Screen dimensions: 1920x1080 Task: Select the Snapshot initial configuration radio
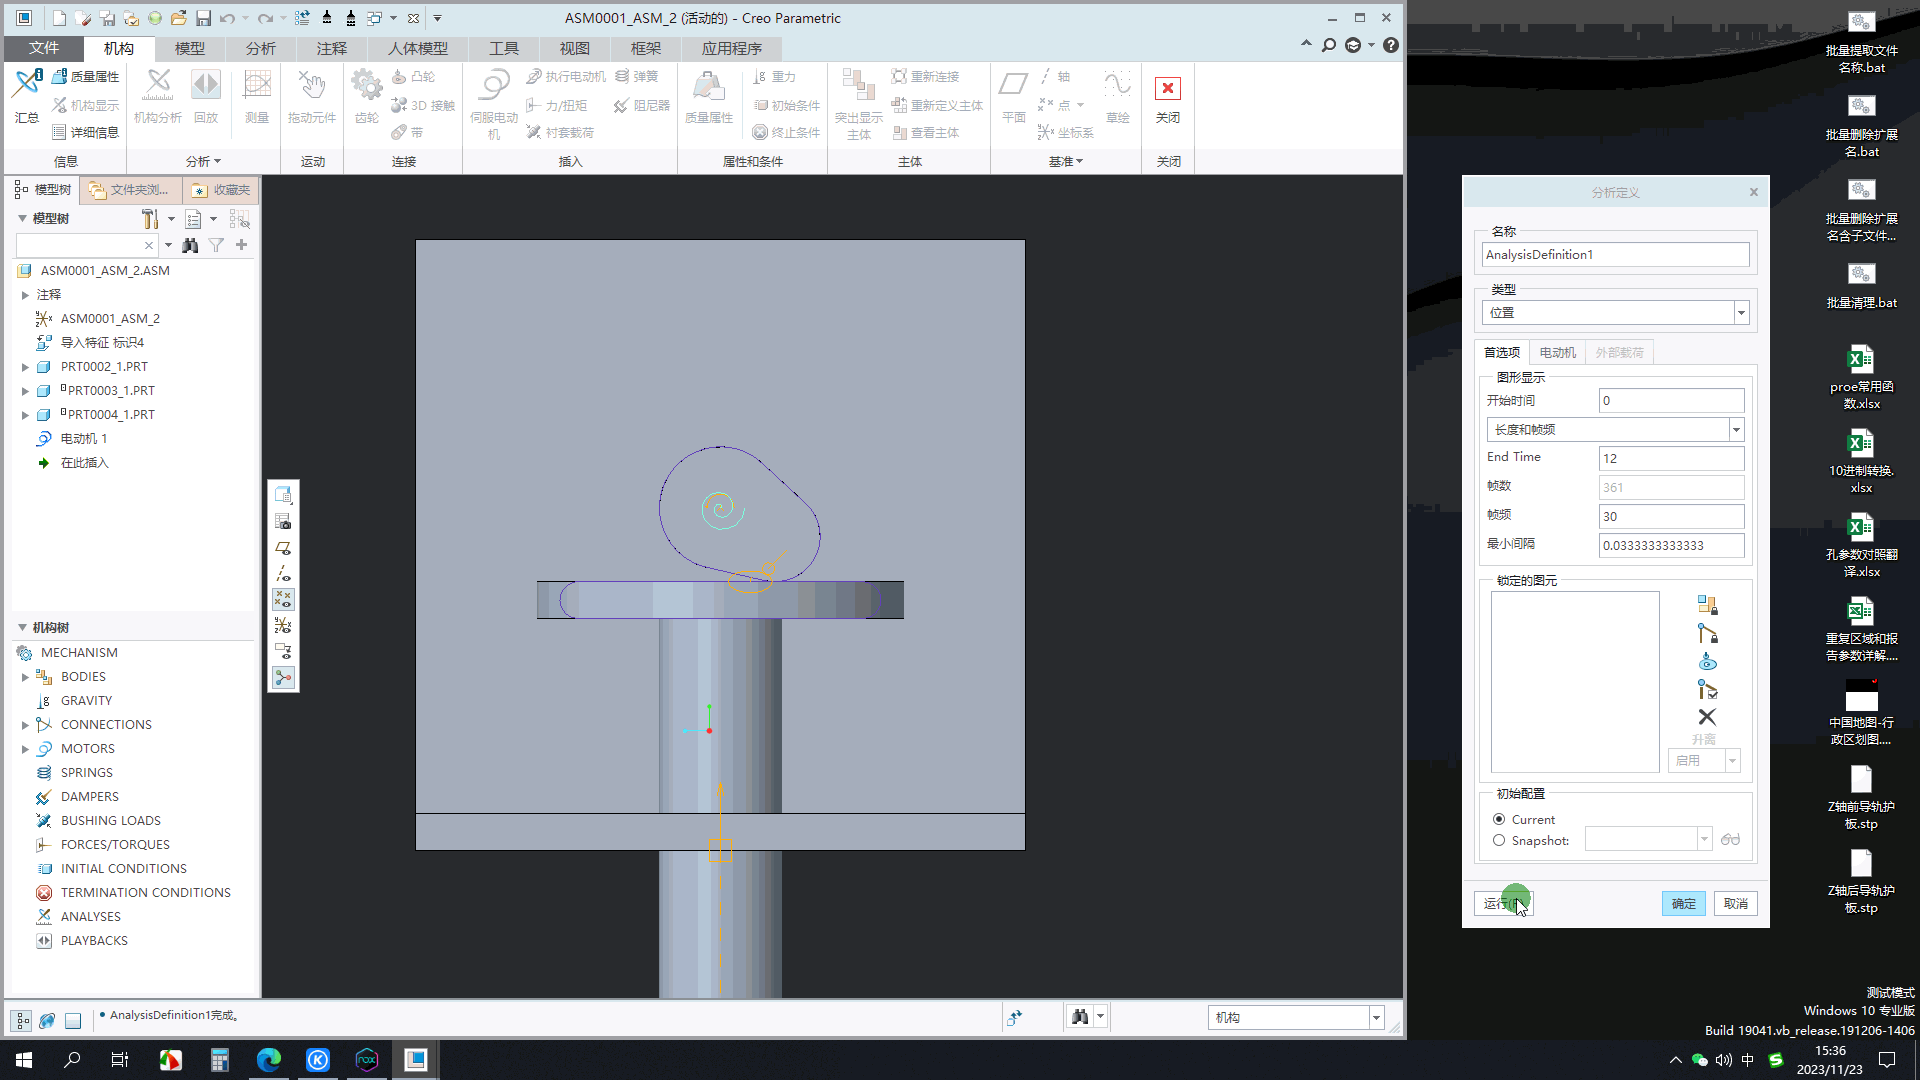(1499, 840)
